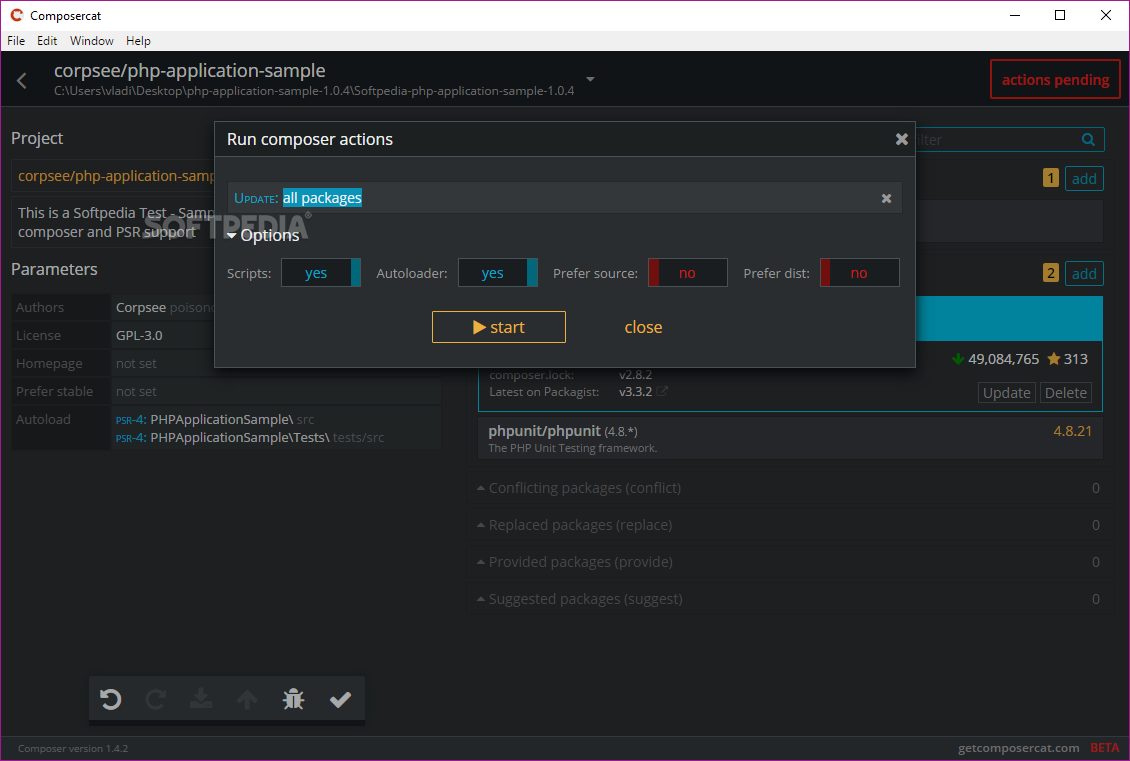Click the Authors value Corpsee
Screen dimensions: 1130x761
tap(141, 308)
